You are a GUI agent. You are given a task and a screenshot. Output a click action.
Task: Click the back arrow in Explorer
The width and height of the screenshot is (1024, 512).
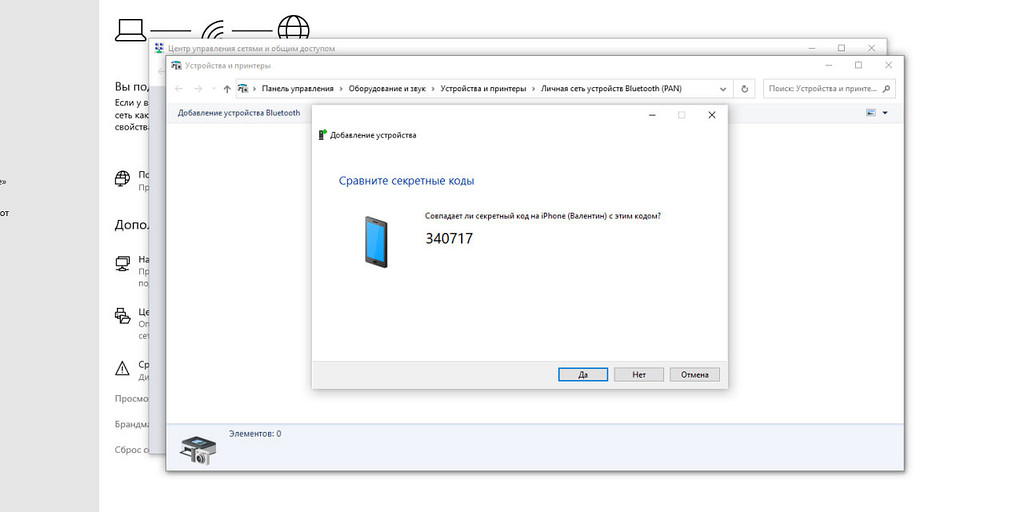(179, 89)
